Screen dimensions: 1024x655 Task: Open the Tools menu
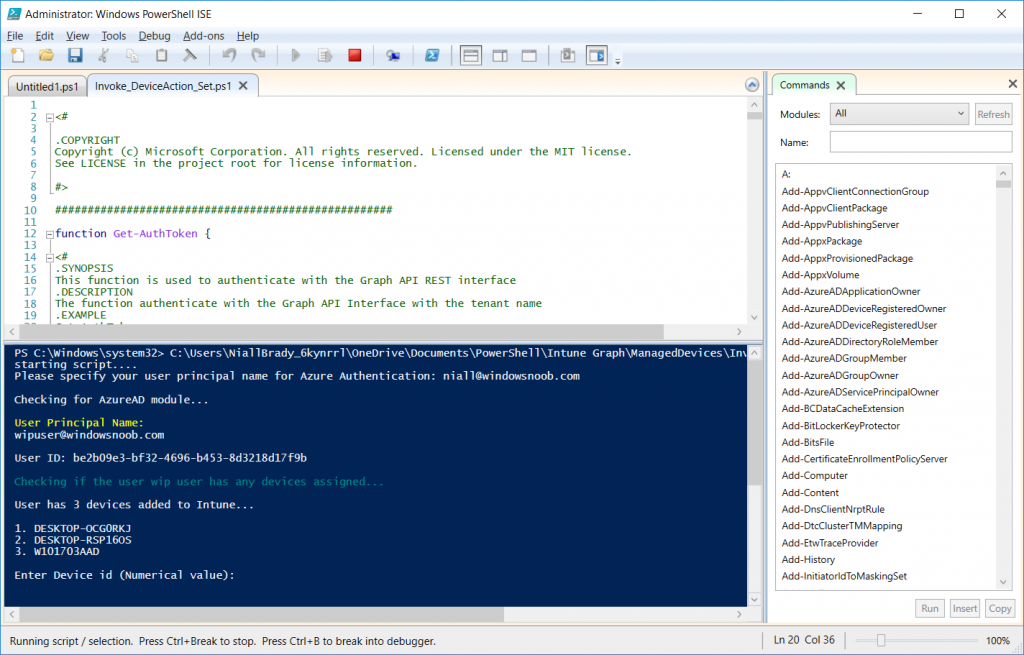[114, 36]
